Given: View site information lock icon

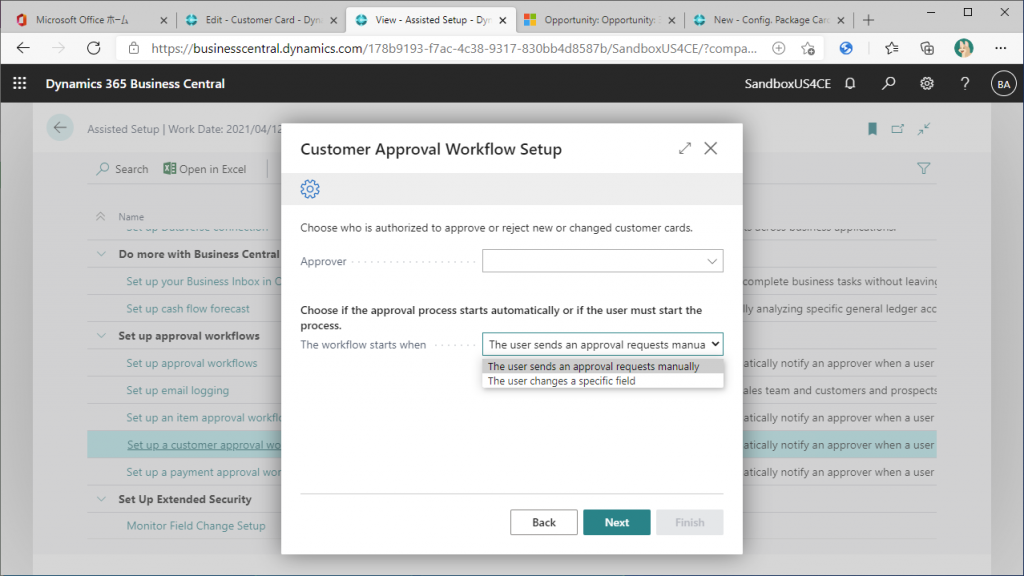Looking at the screenshot, I should click(134, 48).
